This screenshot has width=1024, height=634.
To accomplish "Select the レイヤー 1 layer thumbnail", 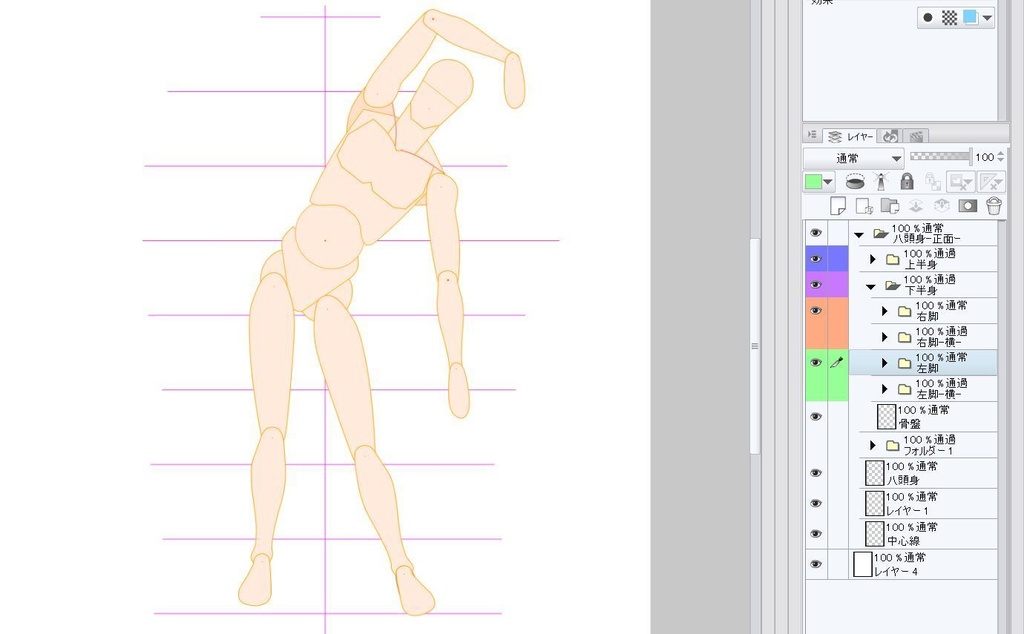I will [x=874, y=503].
